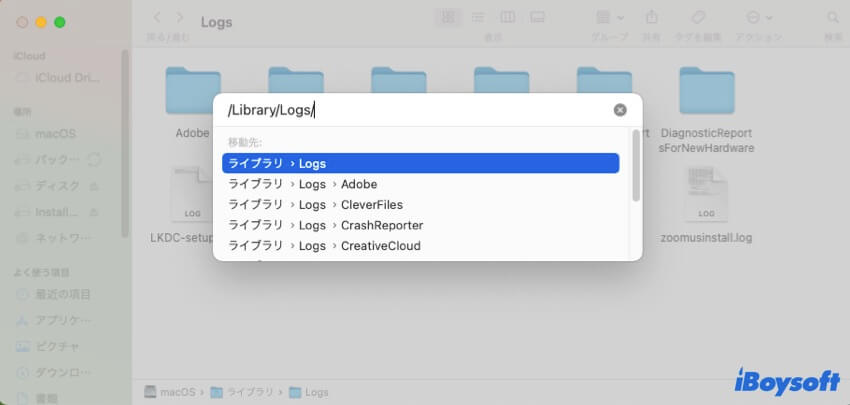Click the search magnifier icon
850x405 pixels.
click(x=832, y=18)
